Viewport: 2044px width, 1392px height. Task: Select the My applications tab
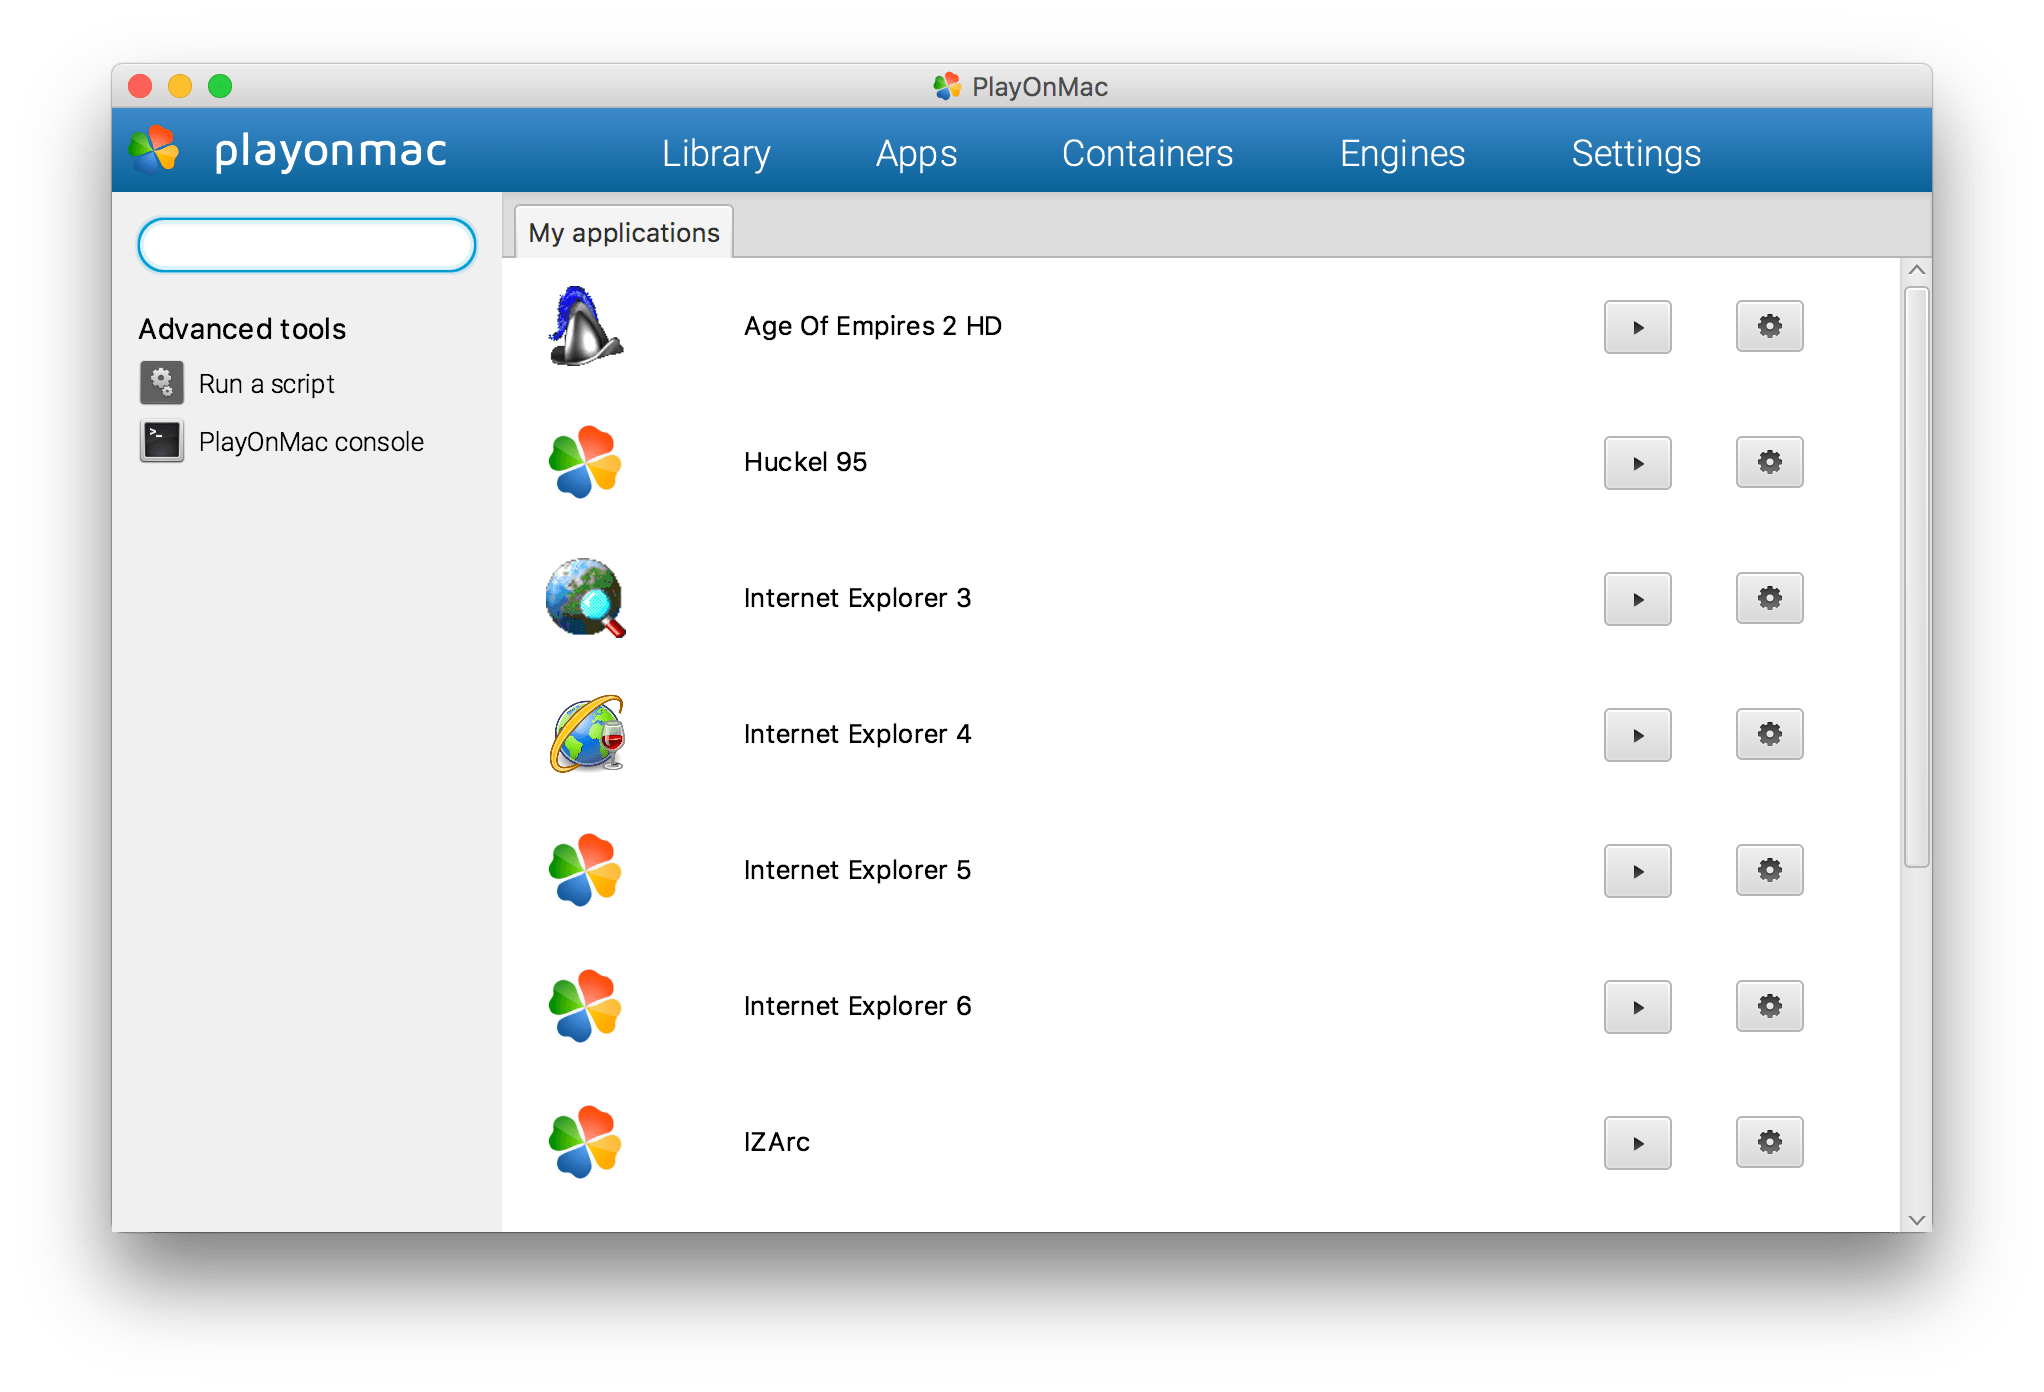pyautogui.click(x=624, y=233)
